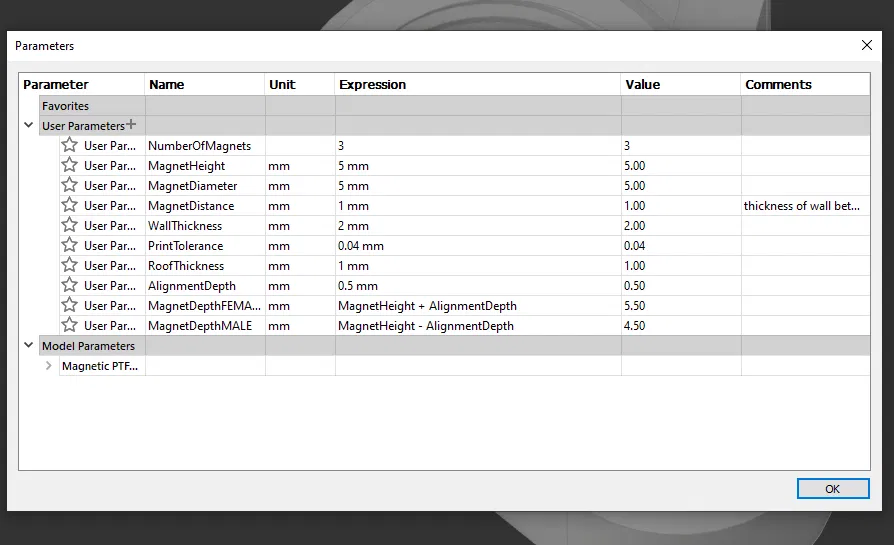Click the value 4.50 cell
The image size is (894, 545).
click(681, 326)
